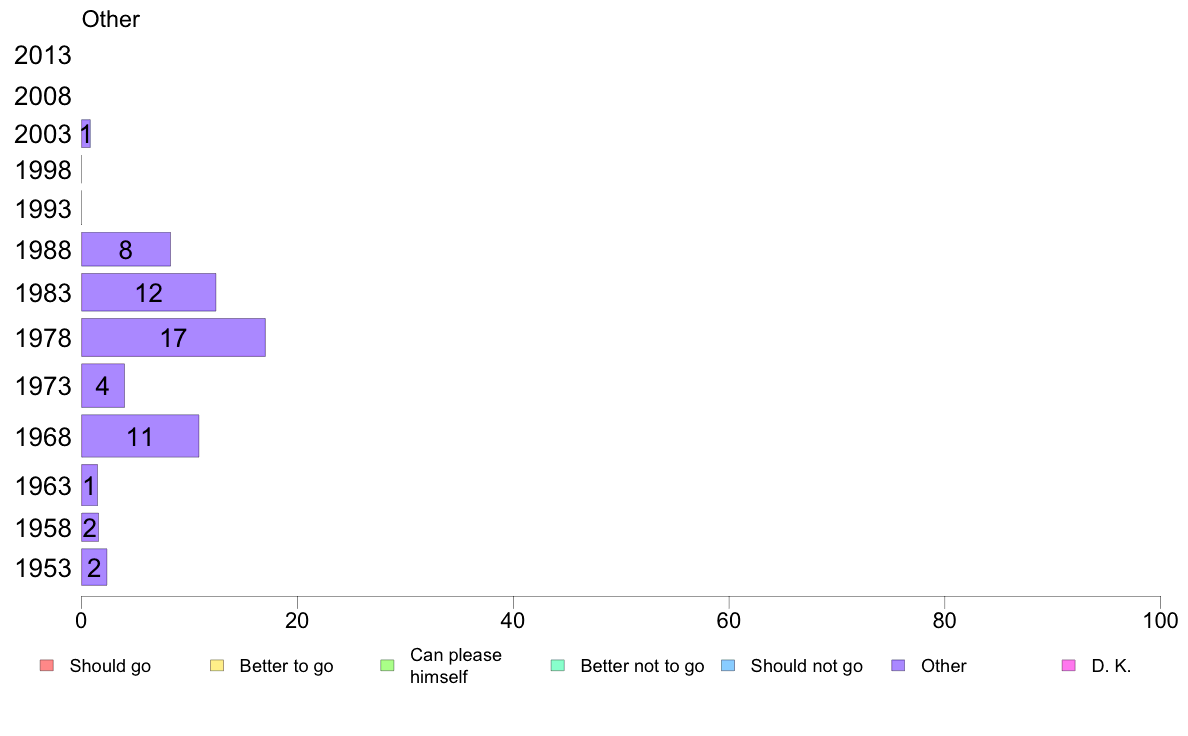Select the green Can please himself swatch

[x=387, y=666]
